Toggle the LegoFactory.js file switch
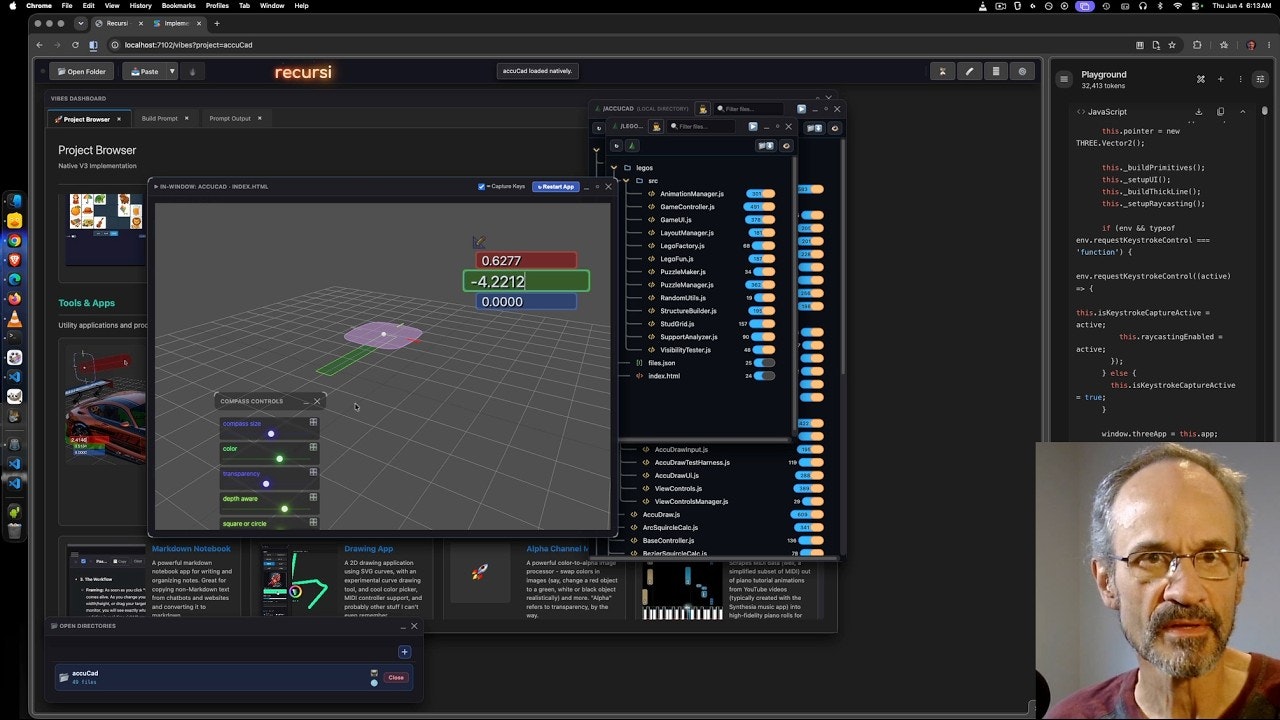1280x720 pixels. 764,246
